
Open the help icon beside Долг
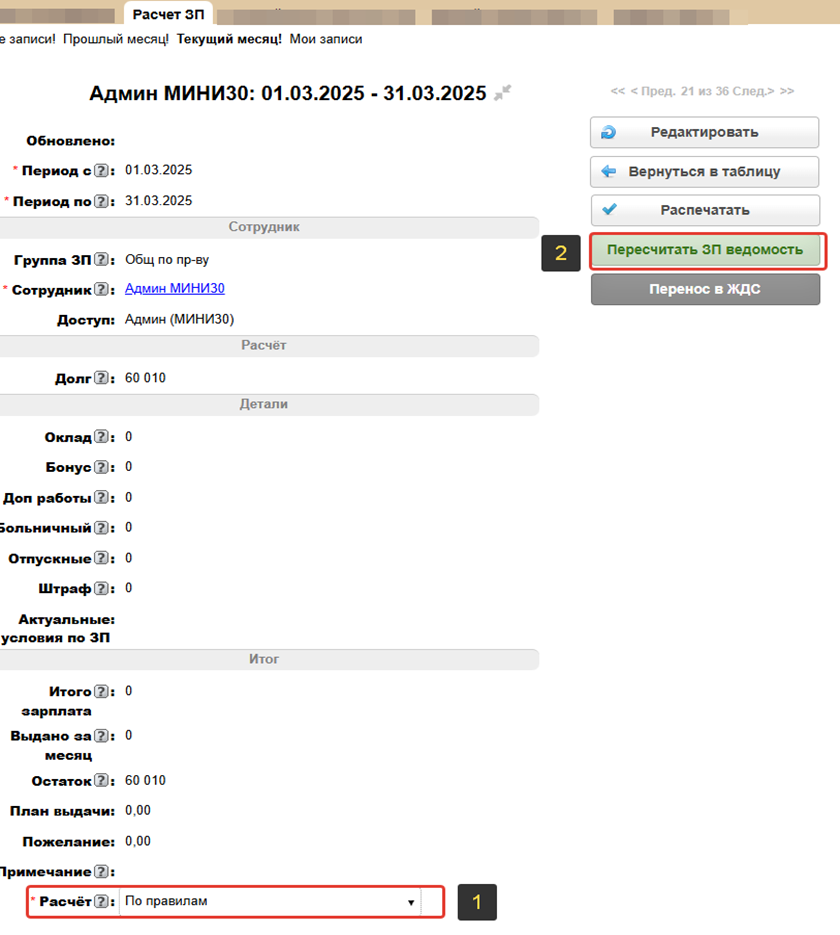point(101,379)
